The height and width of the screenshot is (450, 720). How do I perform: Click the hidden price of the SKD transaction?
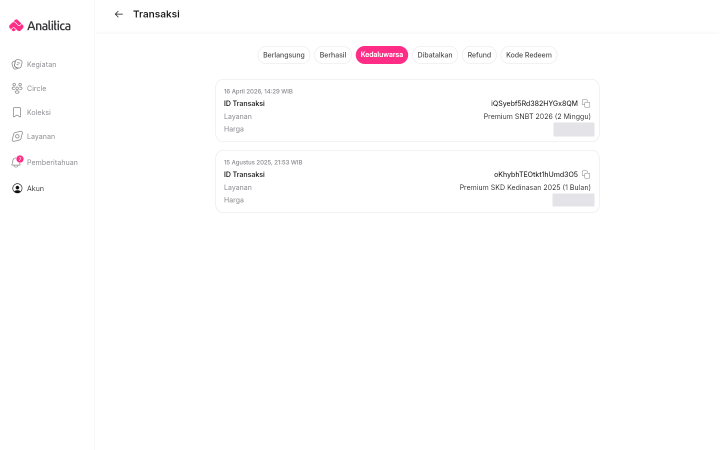pyautogui.click(x=573, y=200)
